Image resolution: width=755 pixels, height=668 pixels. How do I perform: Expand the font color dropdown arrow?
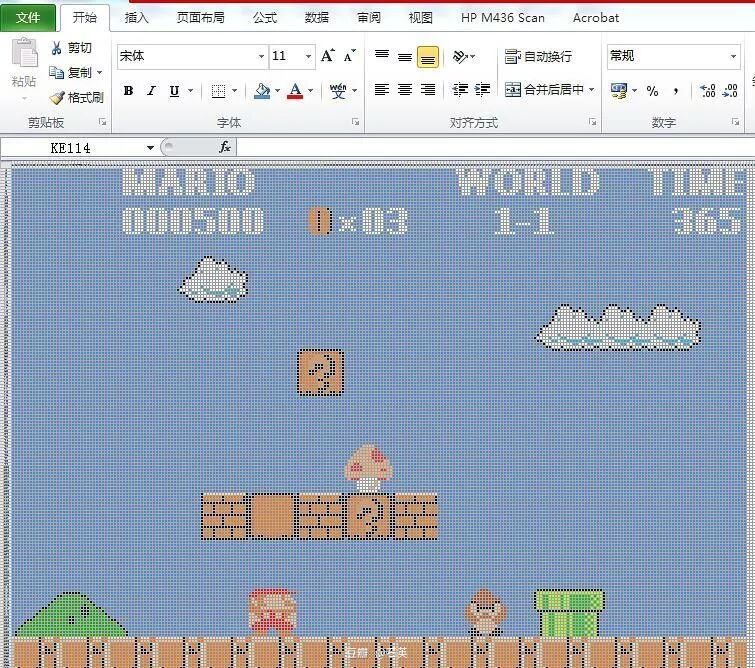[x=311, y=91]
